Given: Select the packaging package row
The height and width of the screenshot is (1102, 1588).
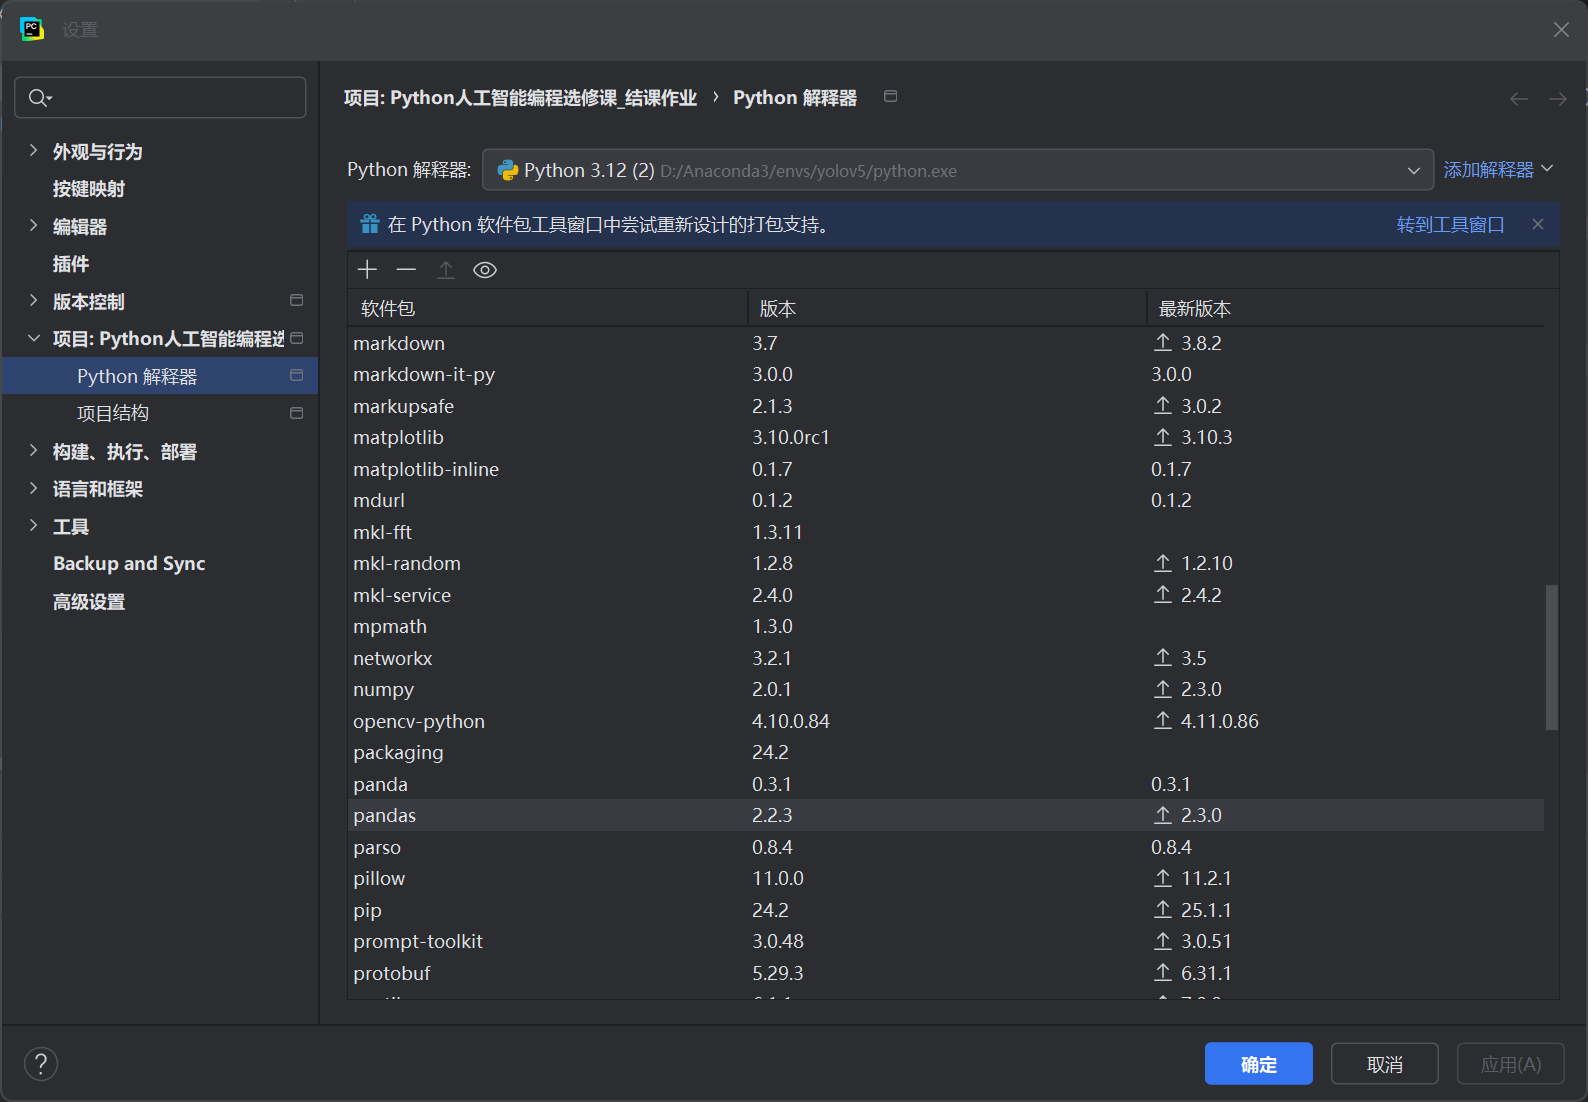Looking at the screenshot, I should click(x=946, y=752).
